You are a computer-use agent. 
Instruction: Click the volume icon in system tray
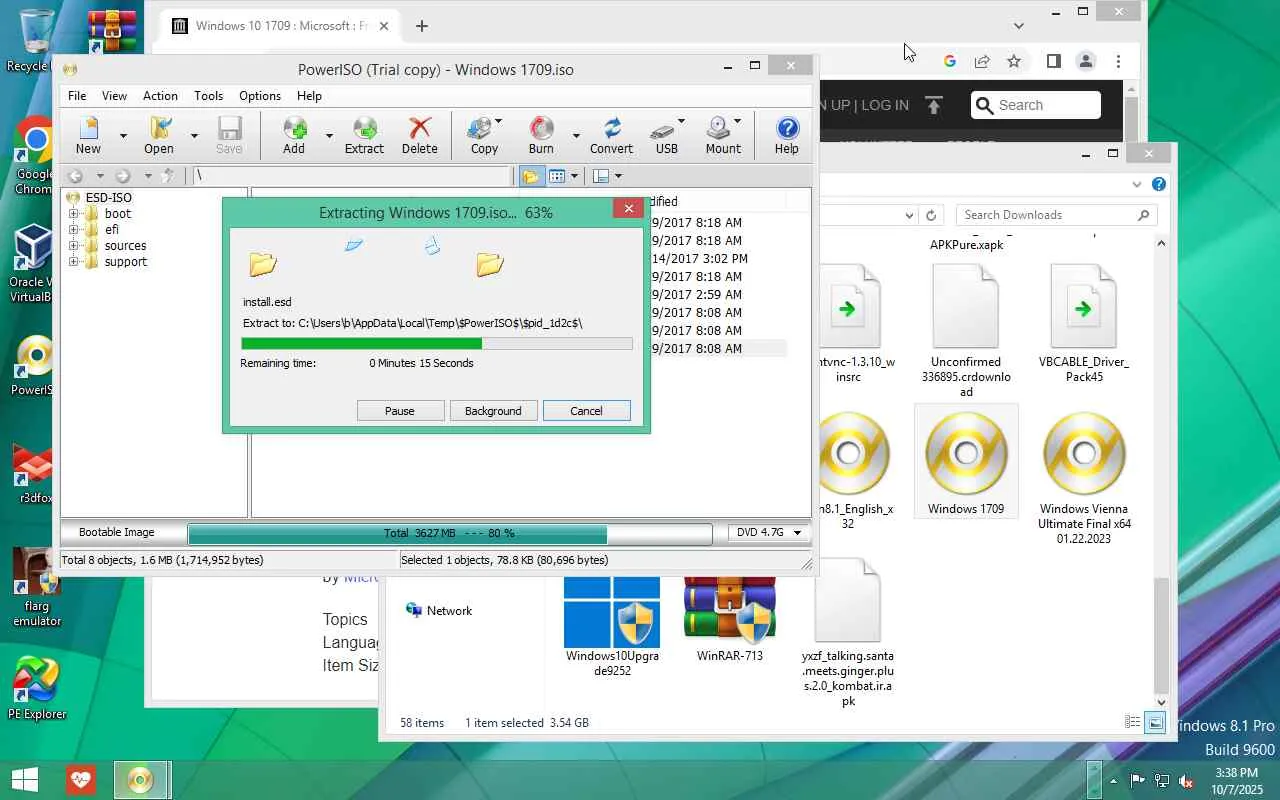point(1186,781)
